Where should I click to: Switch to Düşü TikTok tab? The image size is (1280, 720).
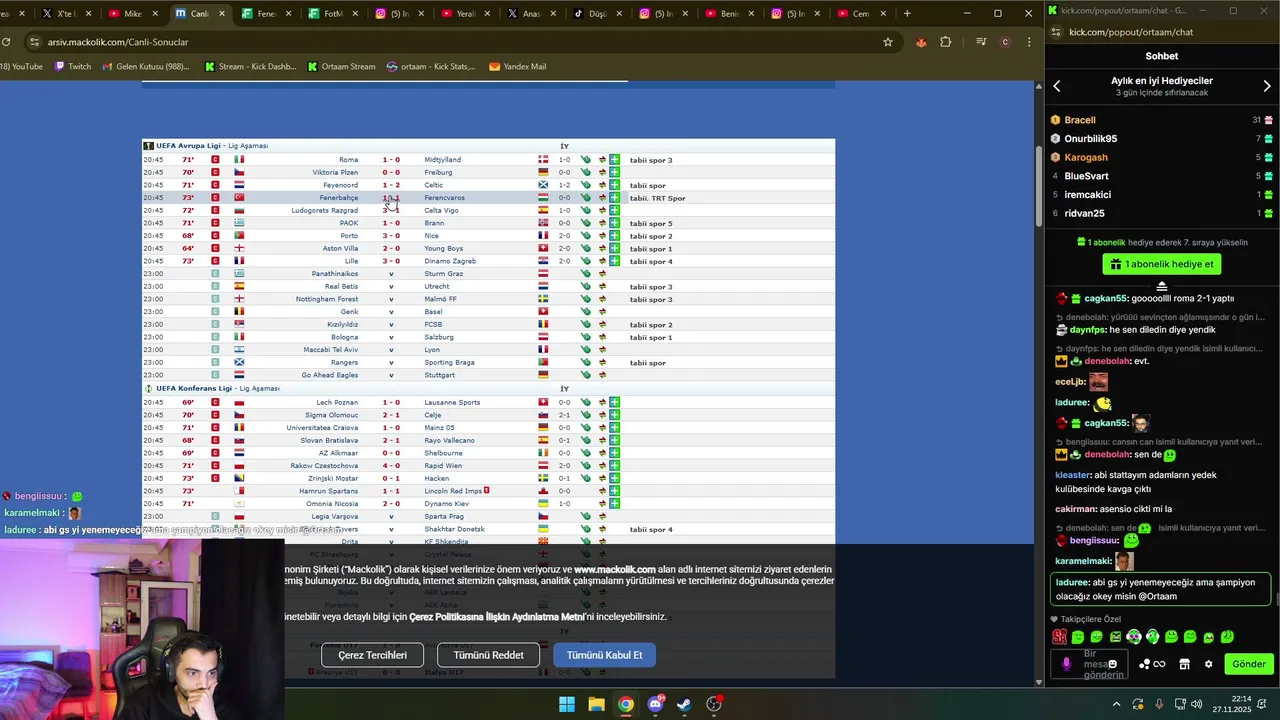tap(598, 14)
